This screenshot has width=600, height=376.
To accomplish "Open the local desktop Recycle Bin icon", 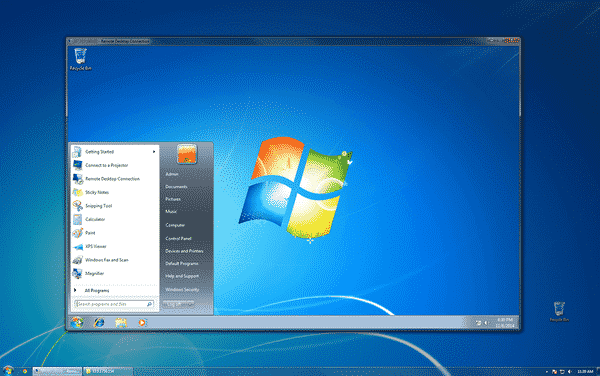I will click(x=559, y=311).
